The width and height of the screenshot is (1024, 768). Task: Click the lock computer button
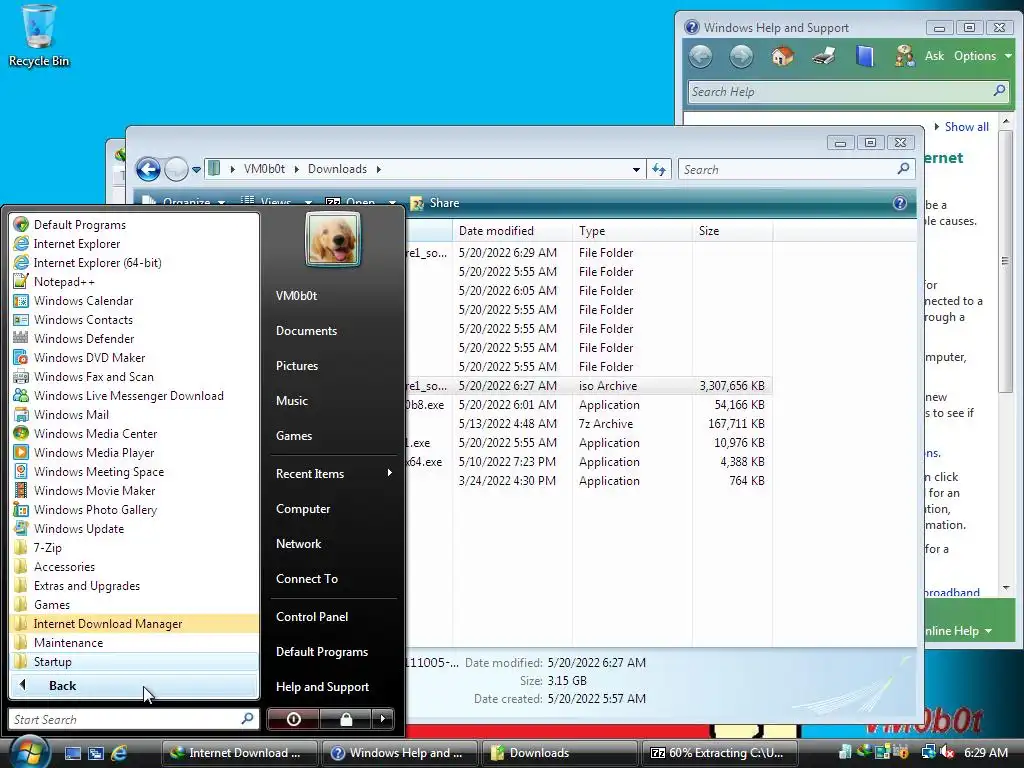346,719
